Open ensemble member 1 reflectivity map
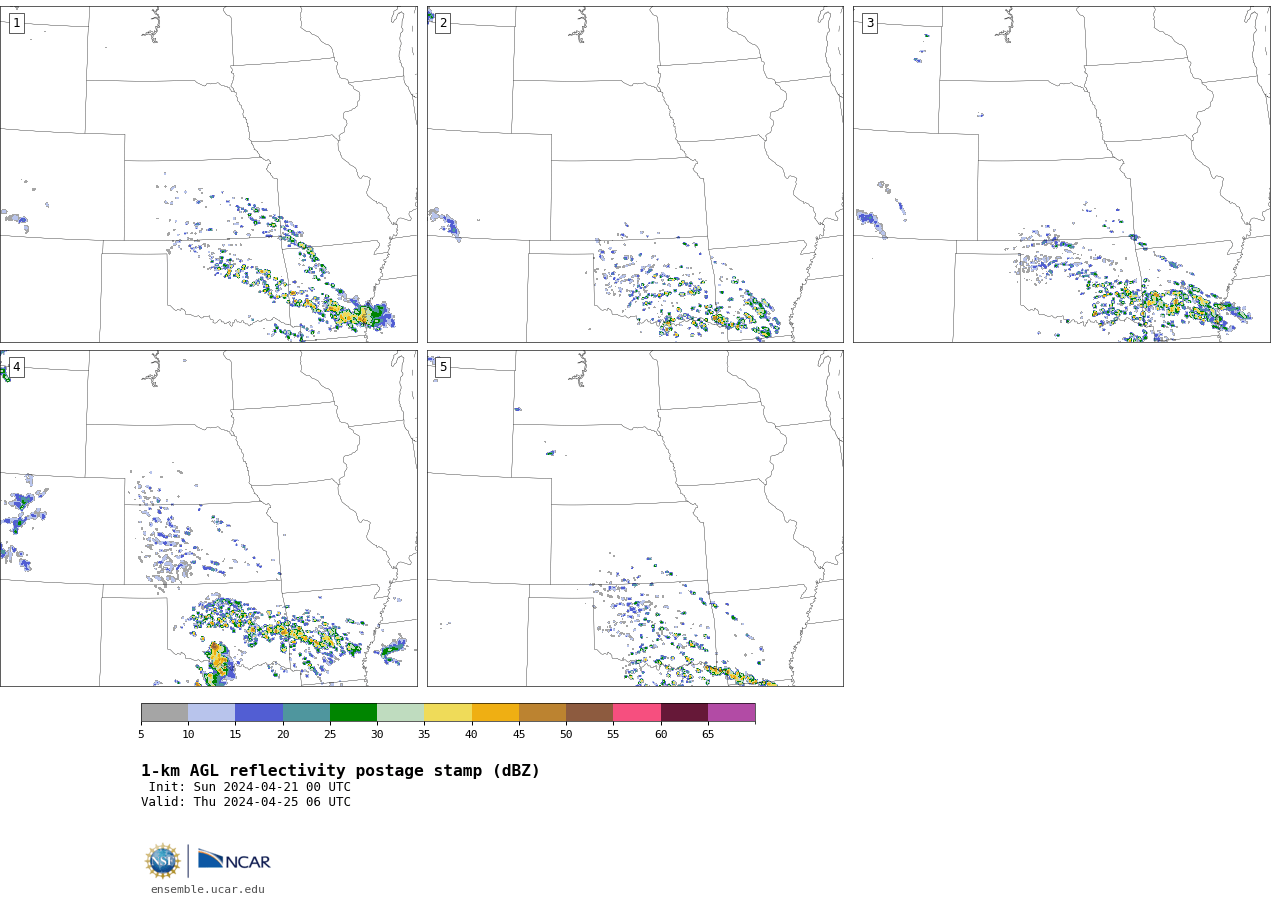This screenshot has width=1280, height=901. click(209, 174)
